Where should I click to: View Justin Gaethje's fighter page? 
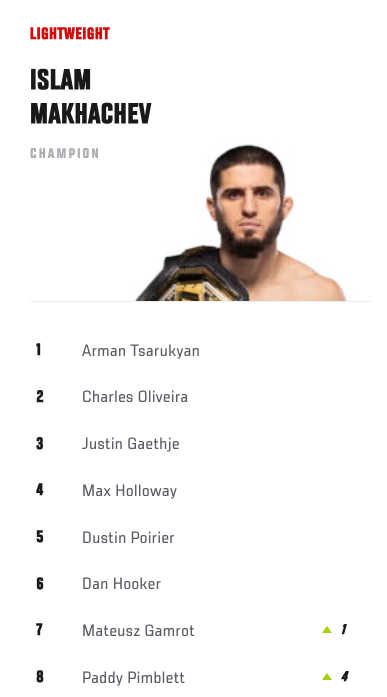click(131, 444)
